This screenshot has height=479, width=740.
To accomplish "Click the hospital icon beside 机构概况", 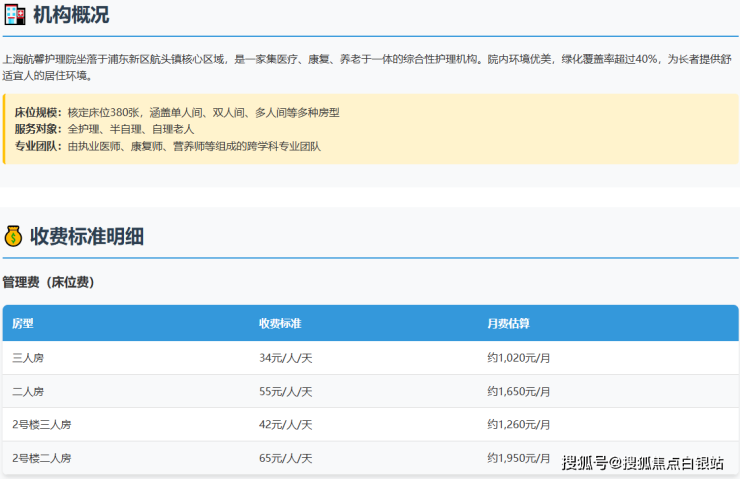I will (x=14, y=15).
